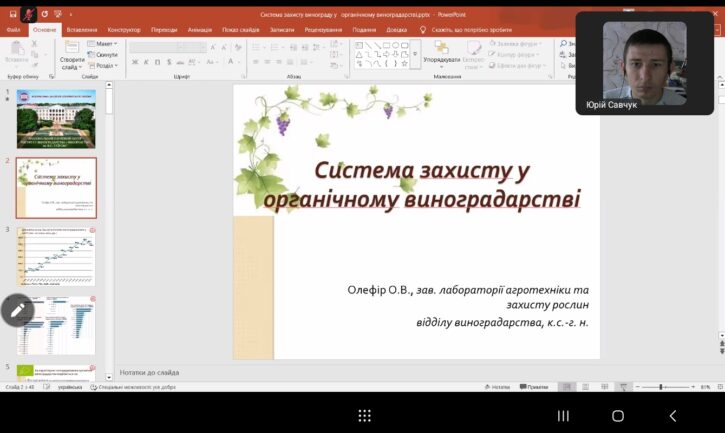Click the increase indent icon
Viewport: 725px width, 433px height.
click(x=305, y=47)
